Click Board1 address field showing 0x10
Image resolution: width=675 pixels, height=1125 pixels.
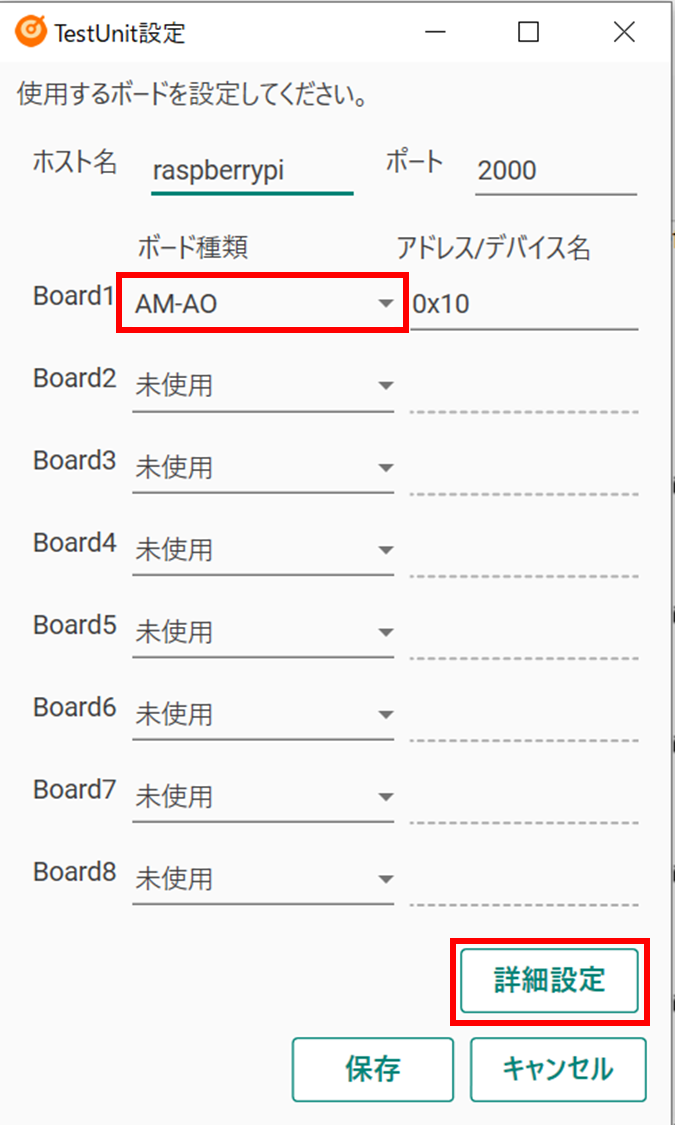pyautogui.click(x=524, y=304)
